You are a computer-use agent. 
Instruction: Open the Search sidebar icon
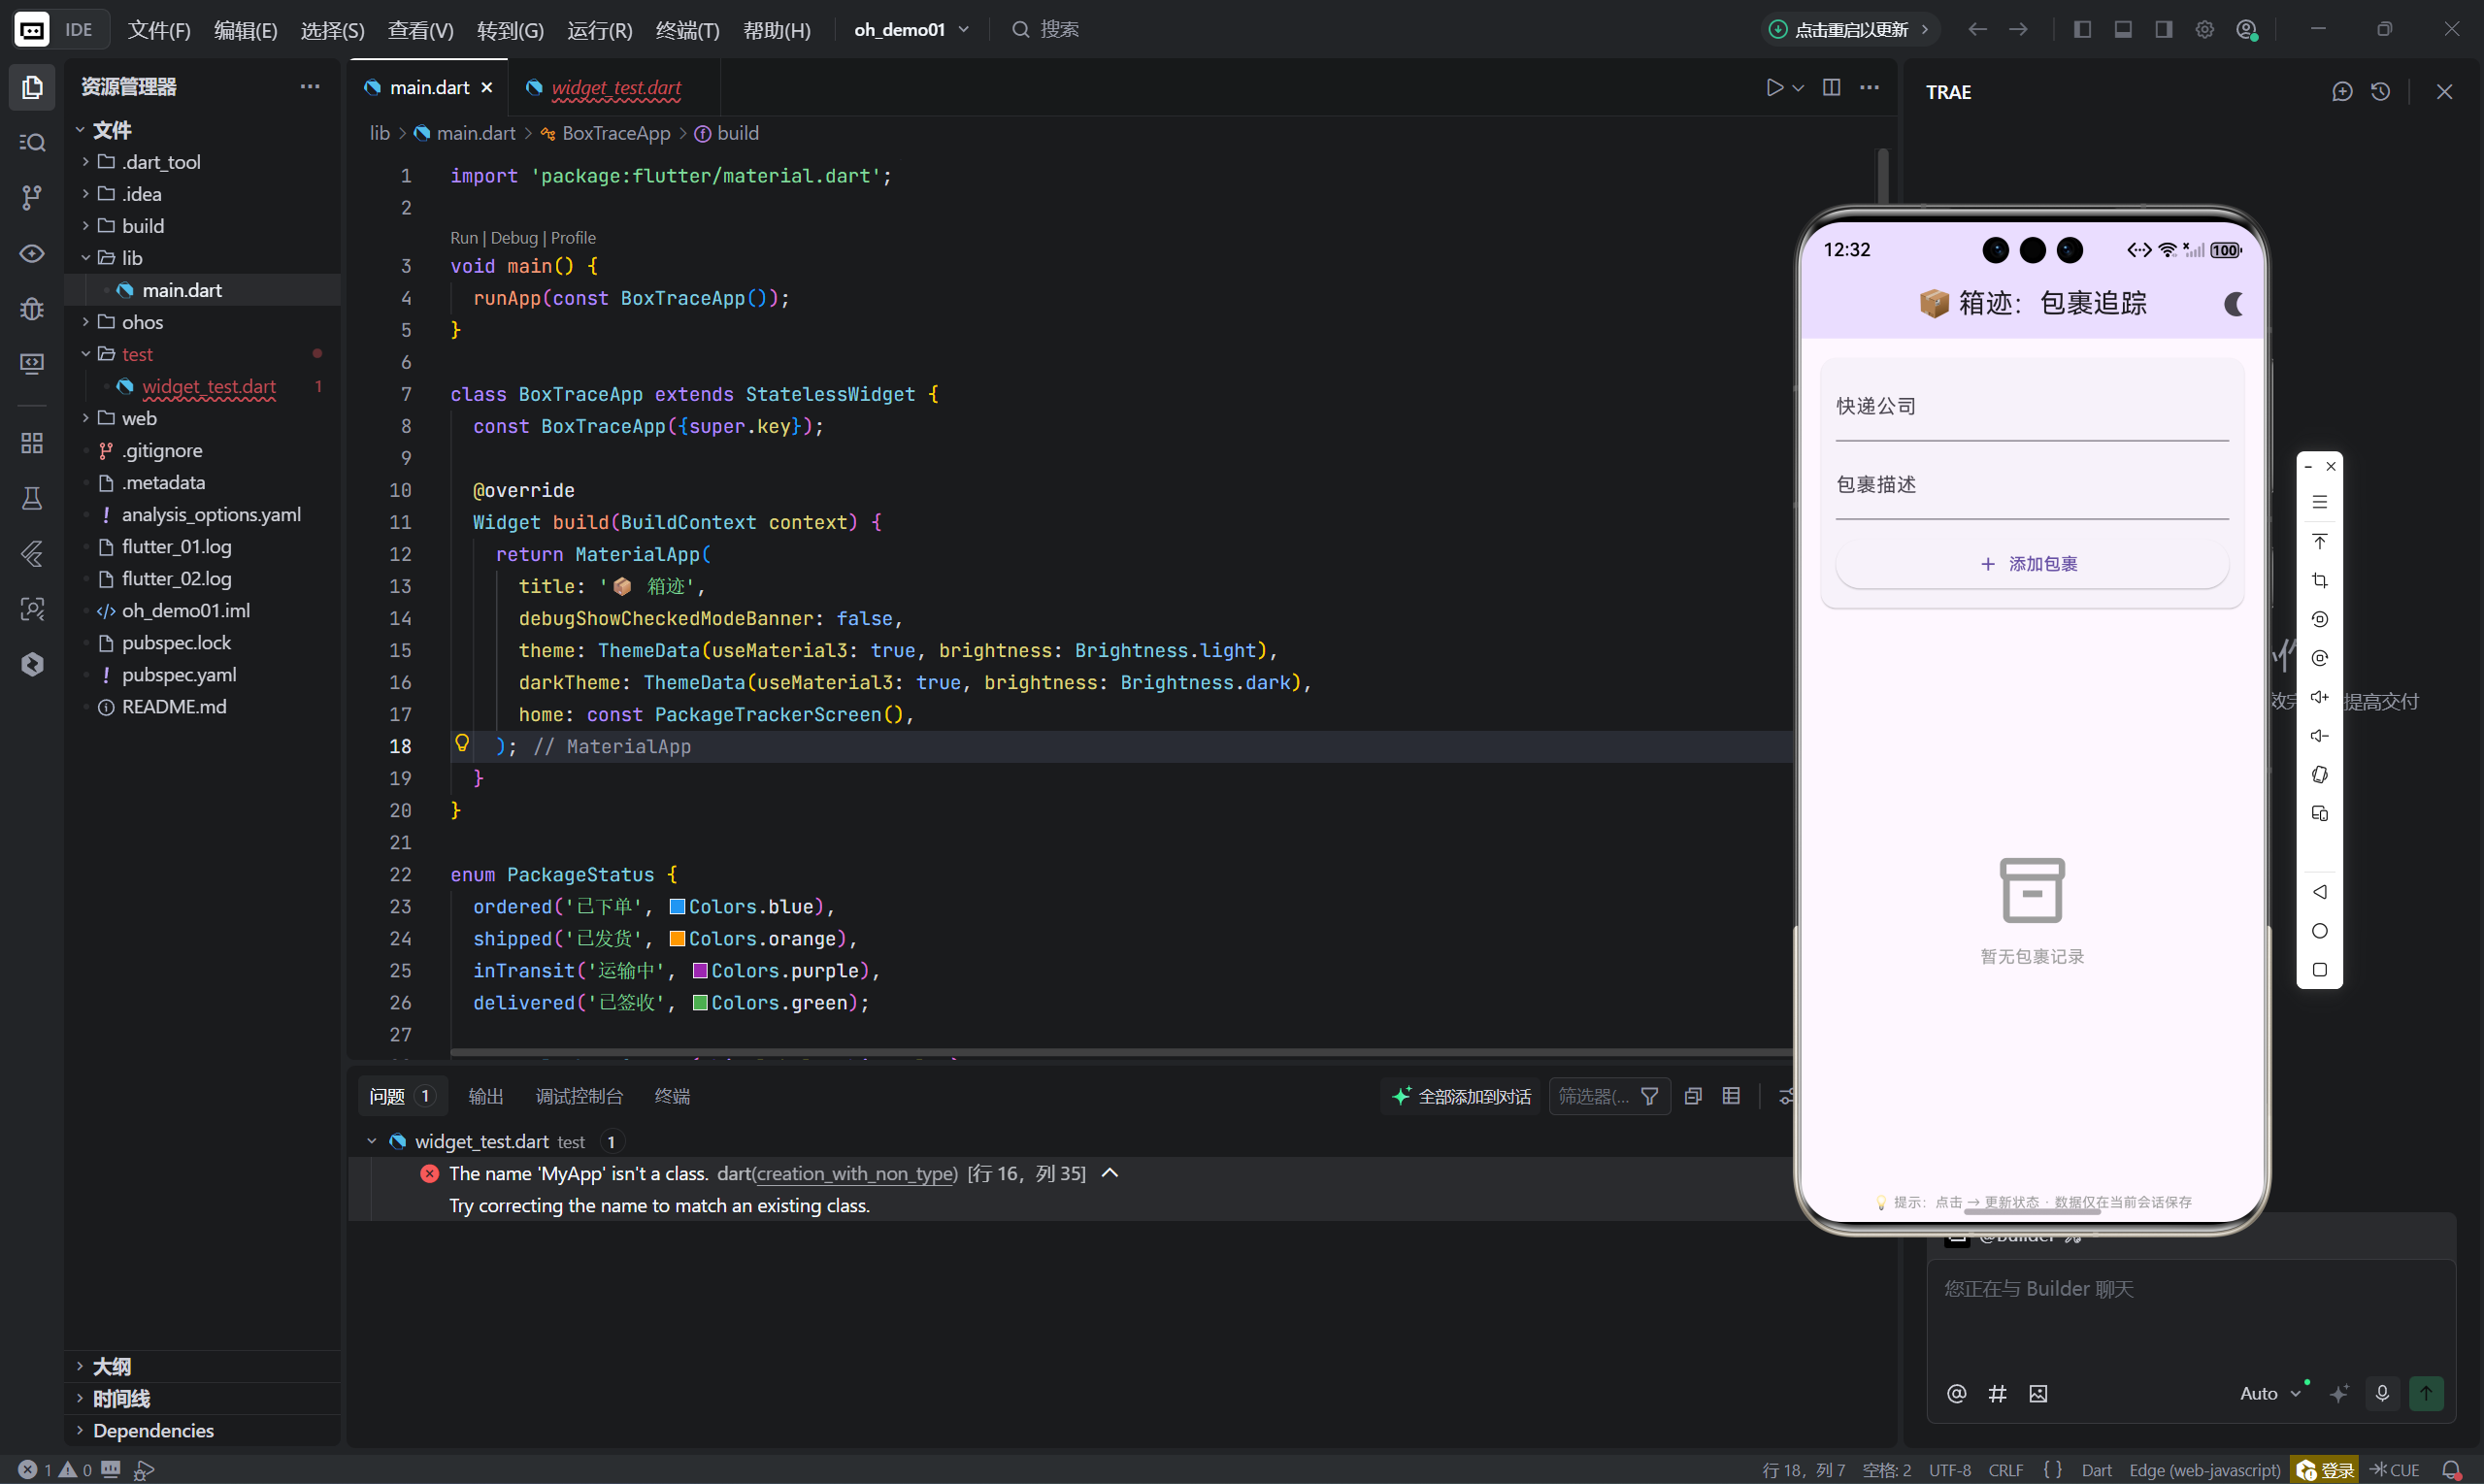click(32, 142)
